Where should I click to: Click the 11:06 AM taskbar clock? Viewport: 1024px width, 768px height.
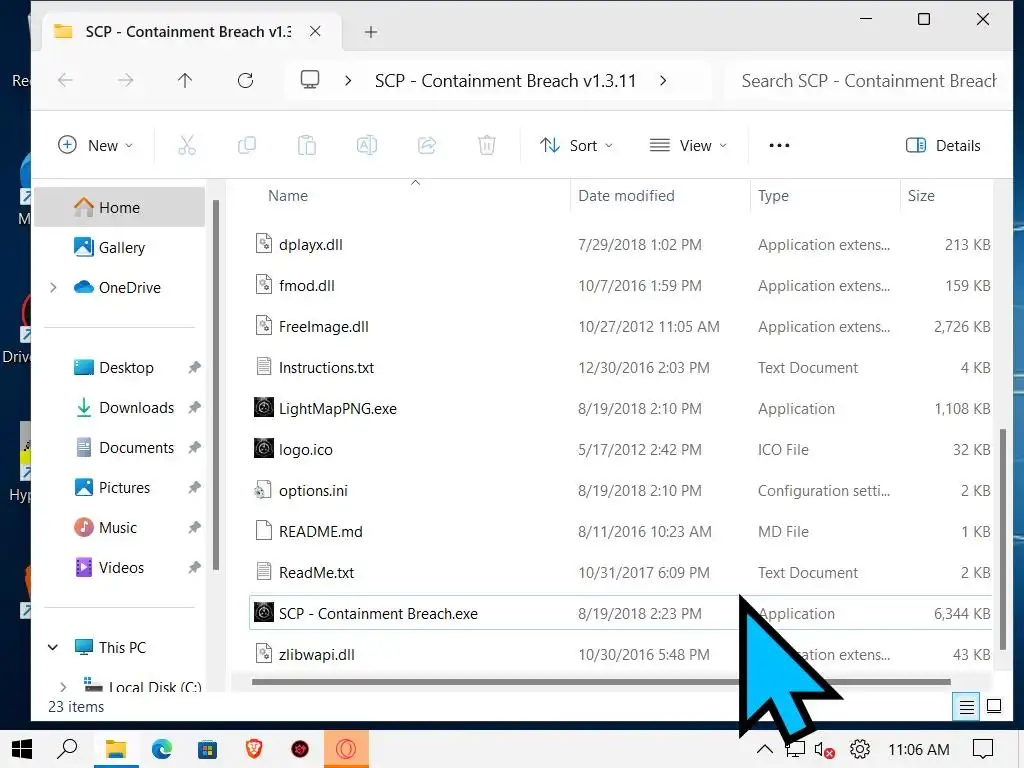coord(919,749)
